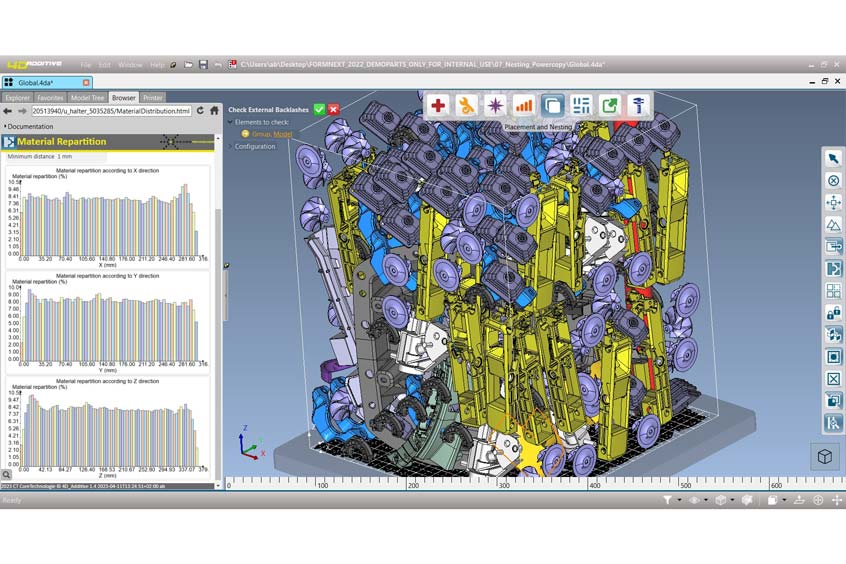Click the padlock icon in right toolbar
Screen dimensions: 846x564
(833, 313)
